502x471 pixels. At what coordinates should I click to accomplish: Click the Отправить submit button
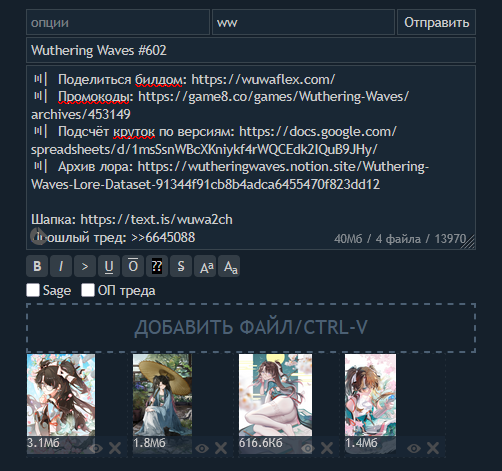coord(436,22)
